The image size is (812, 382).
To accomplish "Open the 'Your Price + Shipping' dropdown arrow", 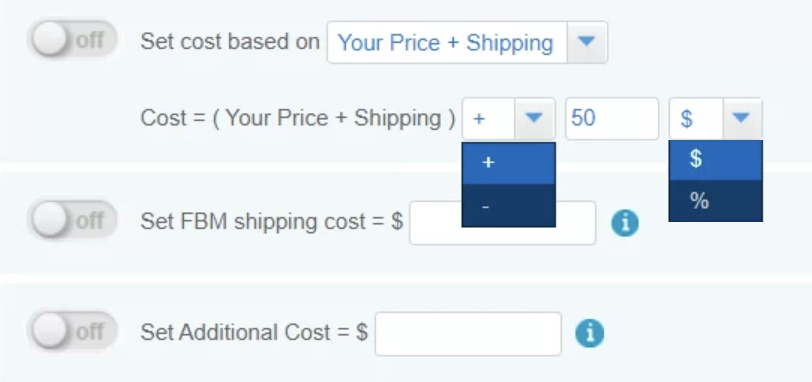I will tap(587, 42).
